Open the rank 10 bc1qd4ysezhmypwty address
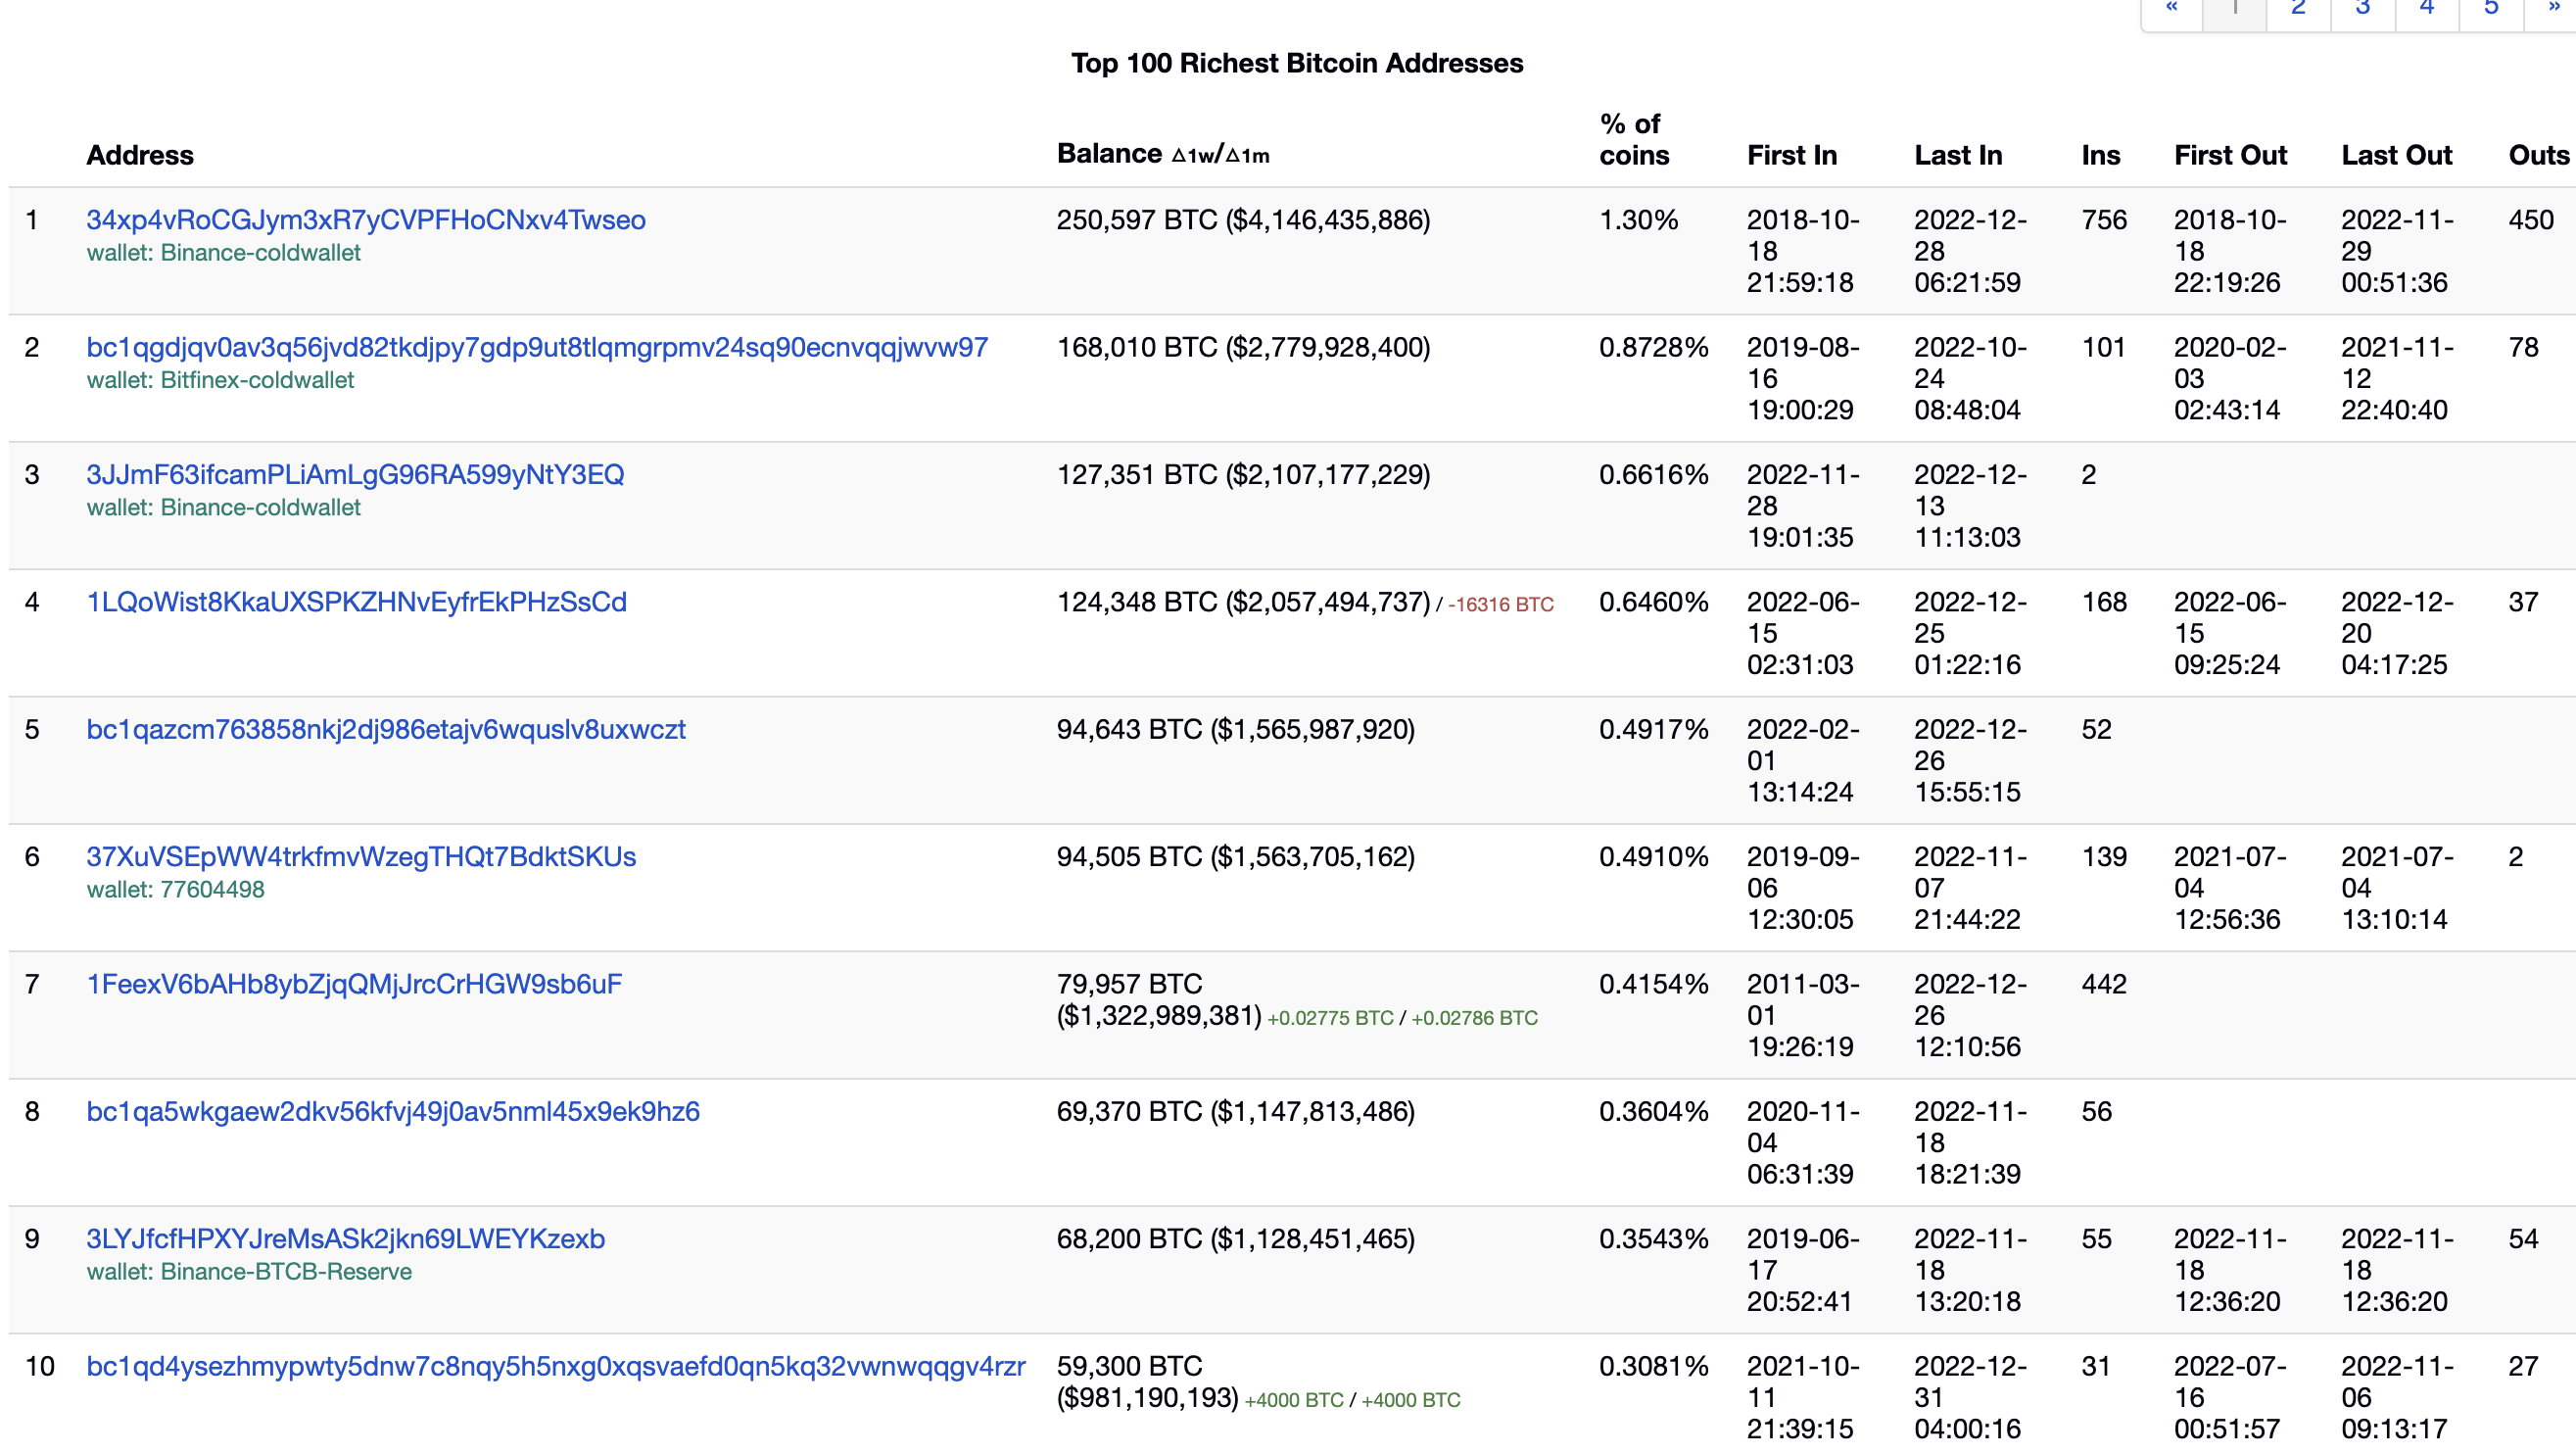The width and height of the screenshot is (2576, 1454). tap(555, 1366)
